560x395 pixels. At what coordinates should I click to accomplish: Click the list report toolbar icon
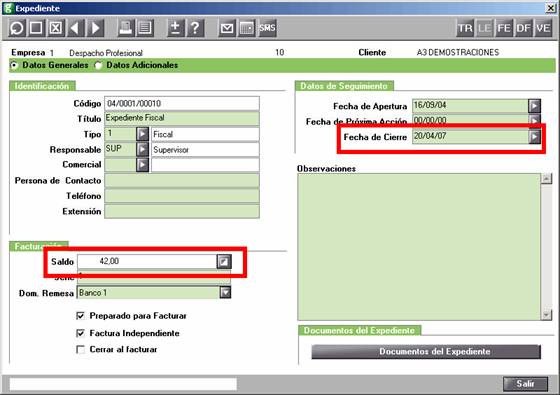pos(145,28)
